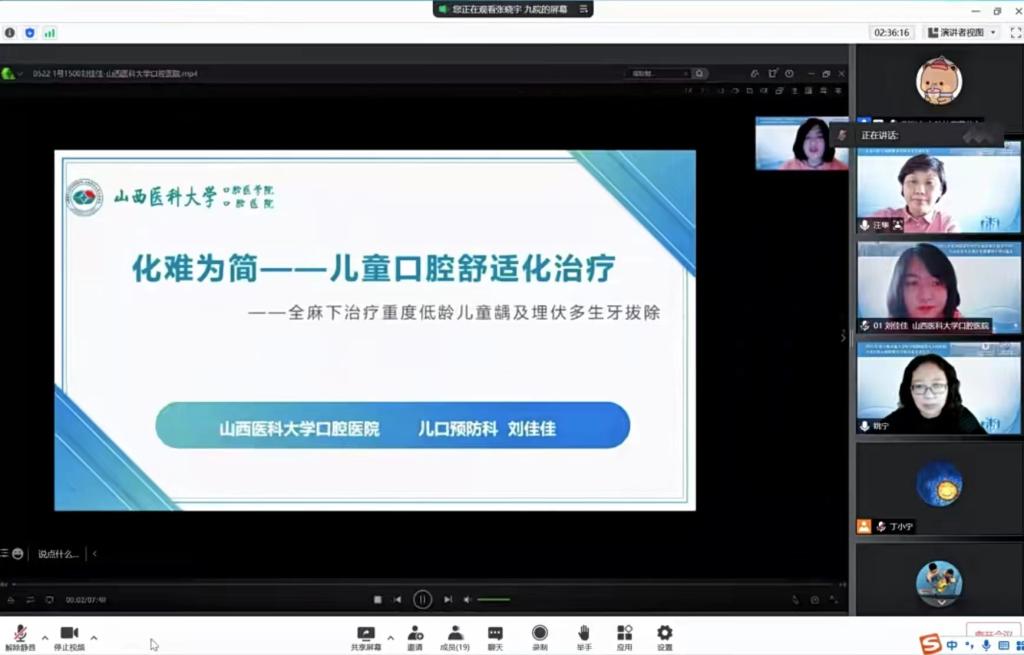Open the 应用 apps menu
This screenshot has height=655, width=1024.
(x=624, y=638)
